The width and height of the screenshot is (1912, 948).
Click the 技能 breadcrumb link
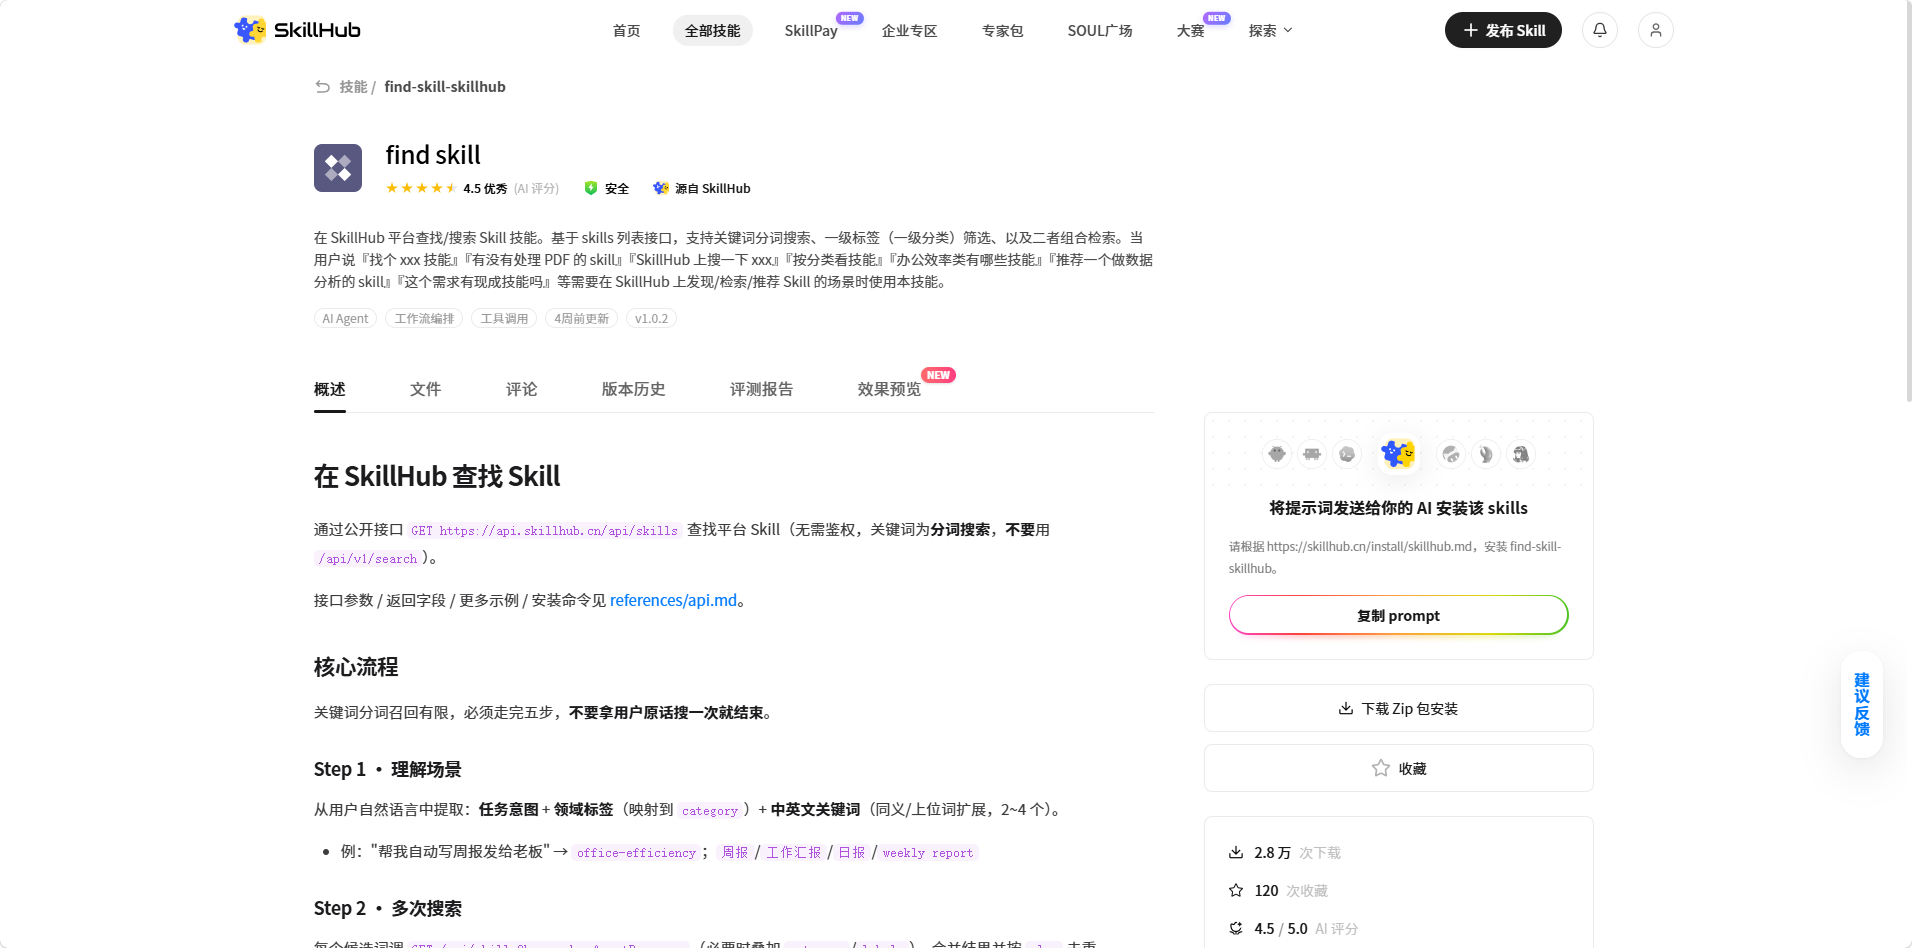coord(353,87)
